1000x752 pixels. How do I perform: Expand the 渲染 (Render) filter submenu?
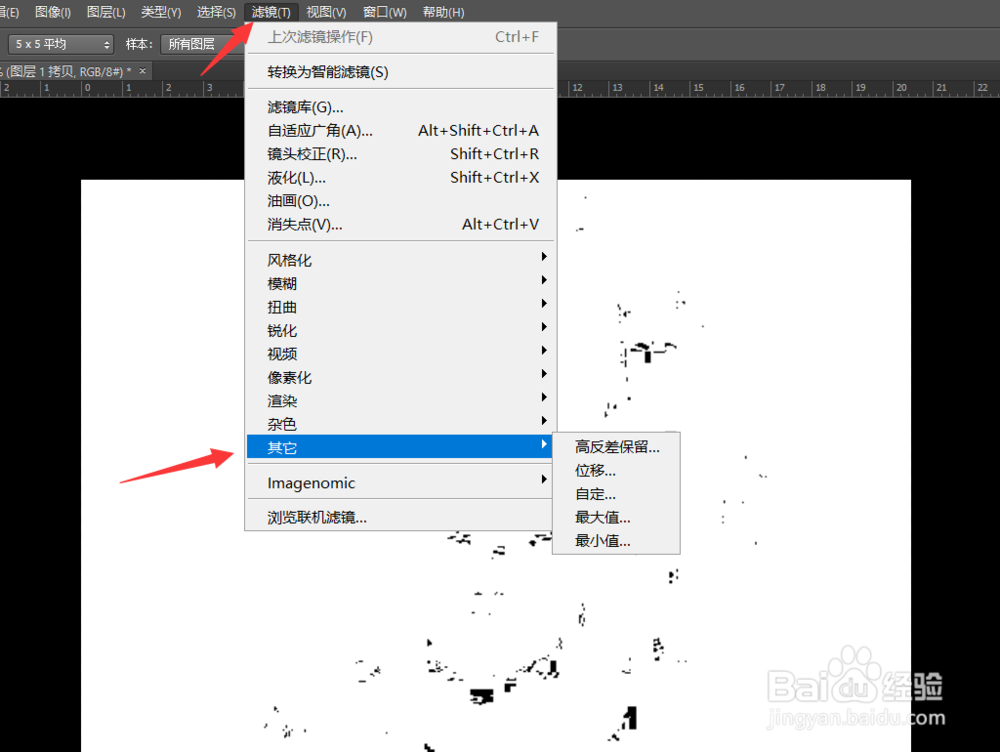point(282,400)
